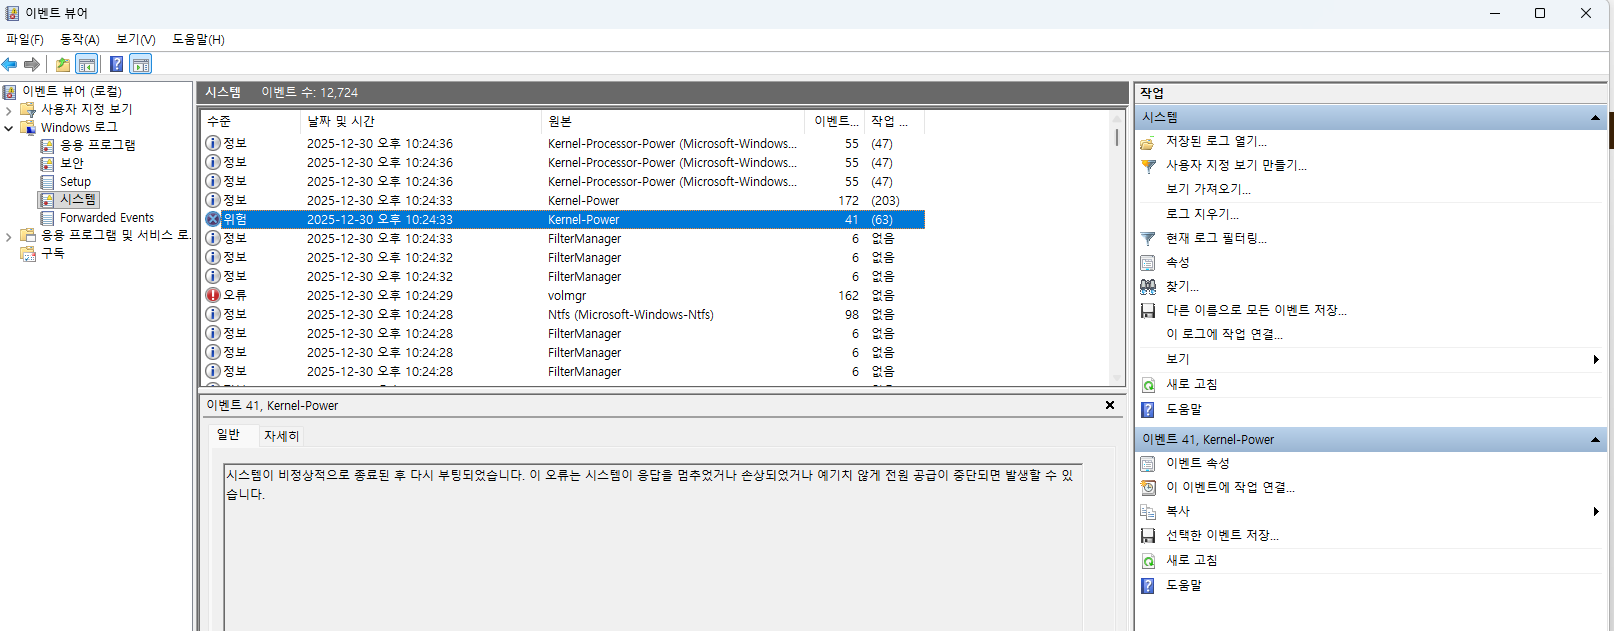Open the 동작(A) menu
Image resolution: width=1614 pixels, height=631 pixels.
80,40
